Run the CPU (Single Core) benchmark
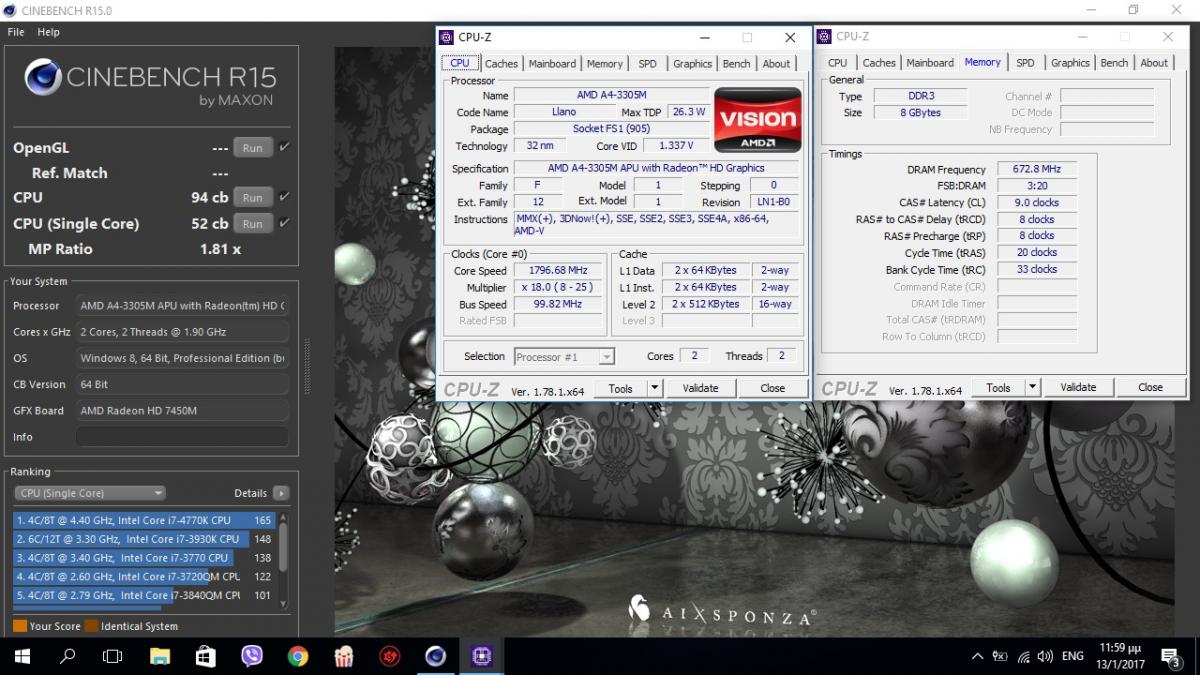1200x675 pixels. (253, 223)
